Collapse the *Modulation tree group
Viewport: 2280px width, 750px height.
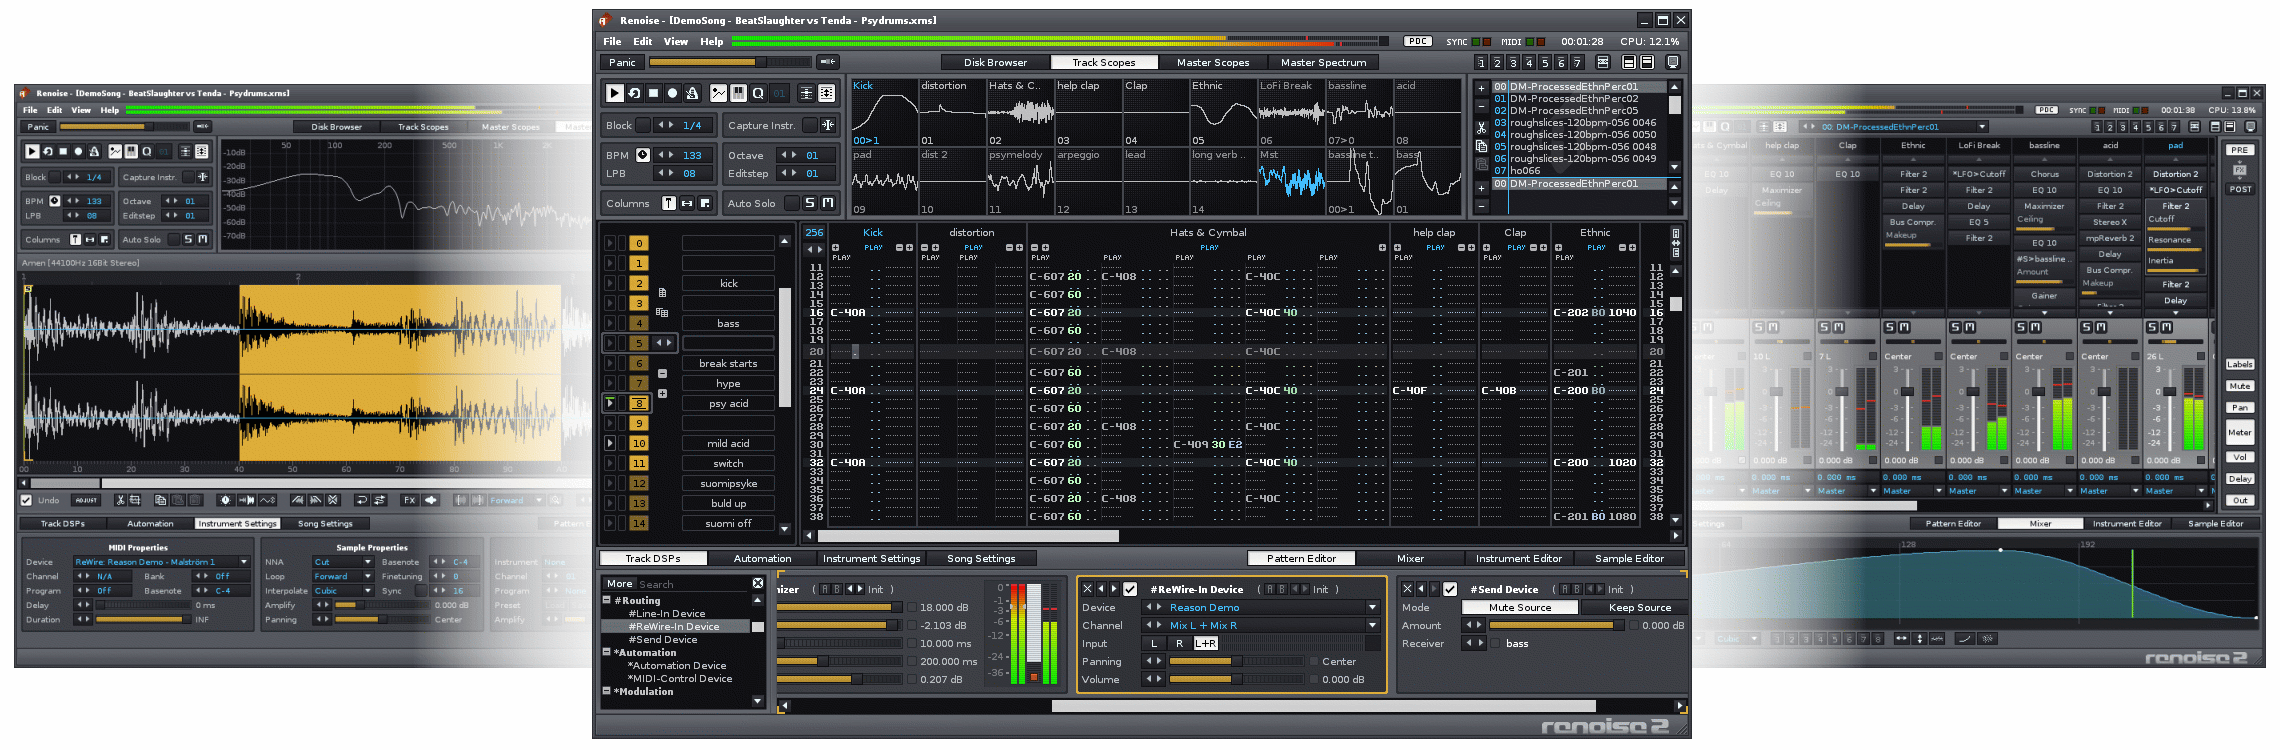(606, 691)
